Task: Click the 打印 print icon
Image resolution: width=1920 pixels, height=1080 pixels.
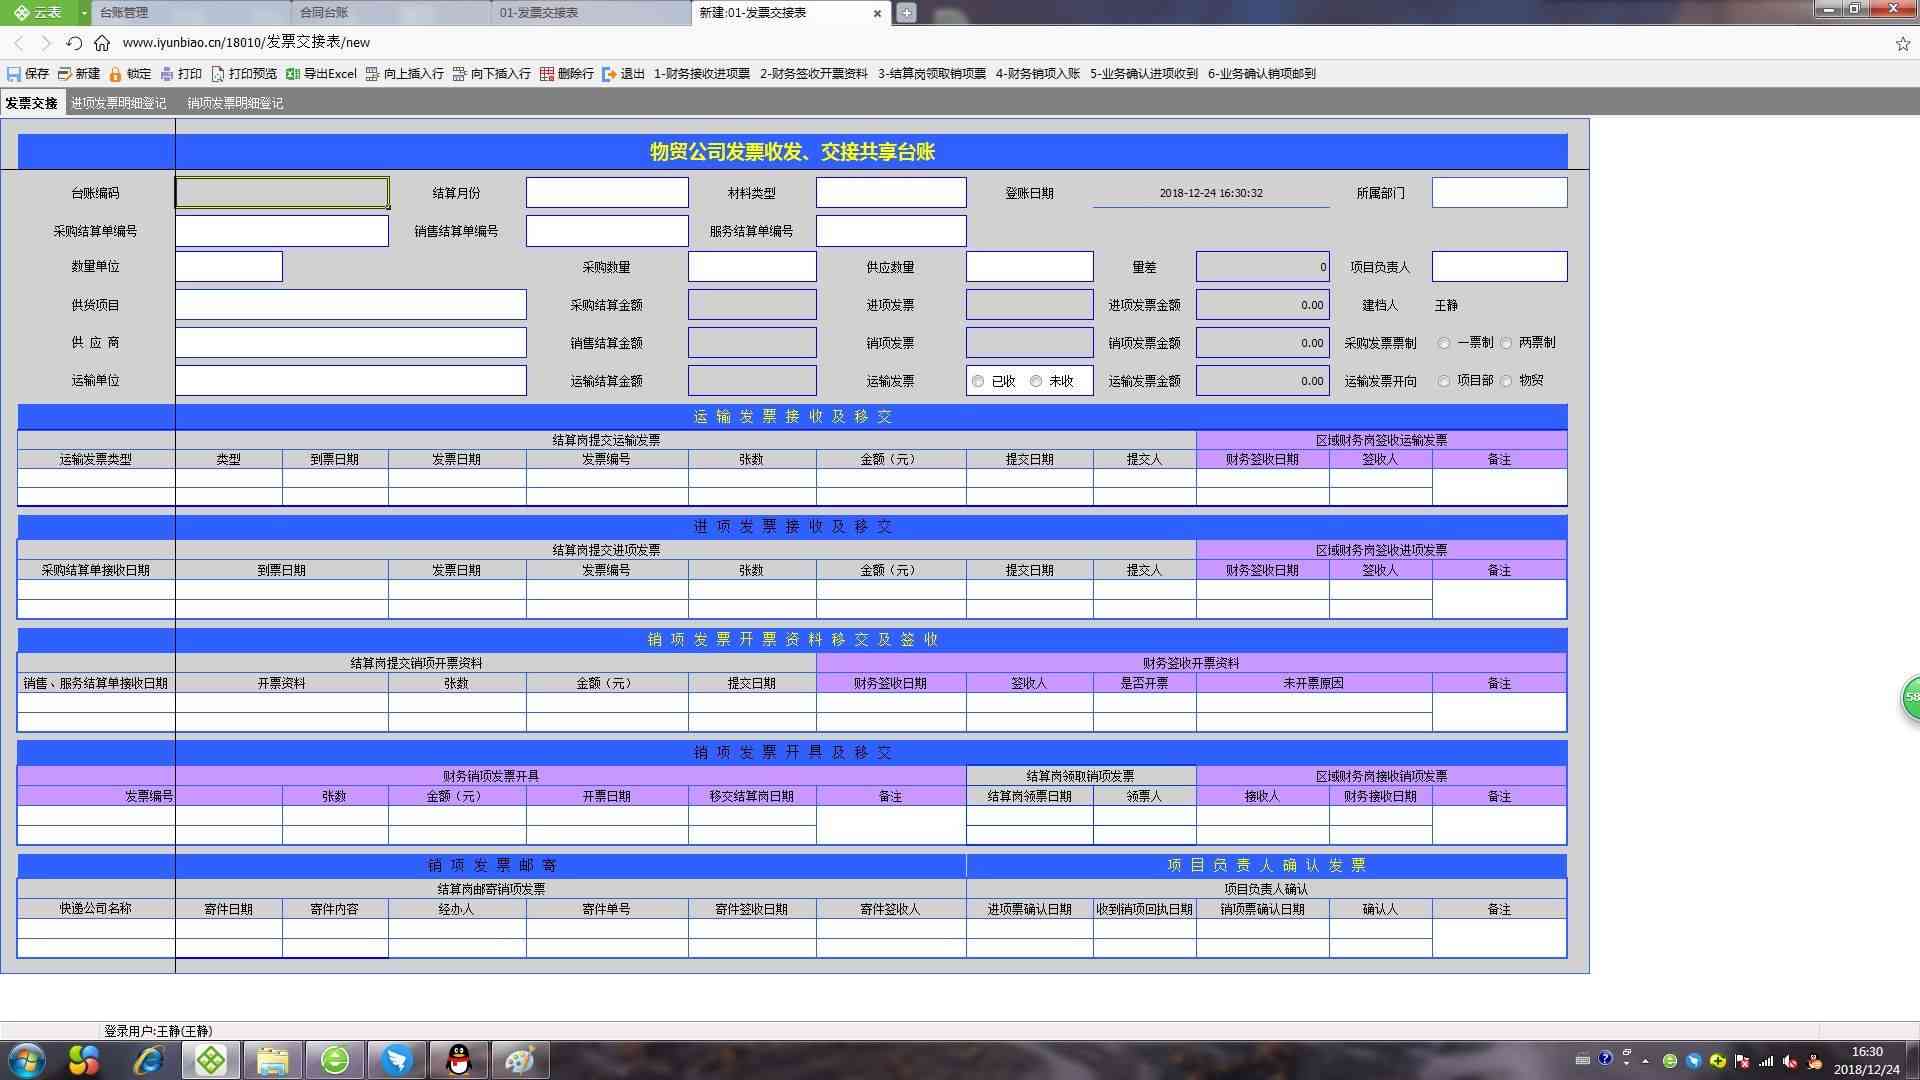Action: (167, 74)
